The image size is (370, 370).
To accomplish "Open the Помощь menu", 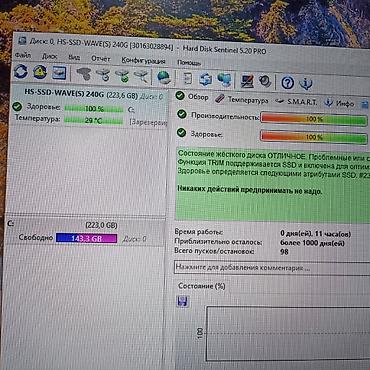I will point(189,62).
